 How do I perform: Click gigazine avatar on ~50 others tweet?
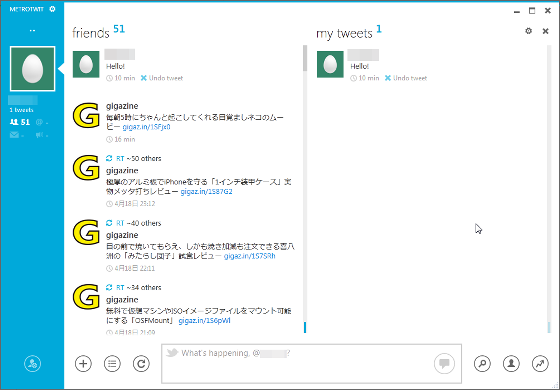[x=86, y=168]
